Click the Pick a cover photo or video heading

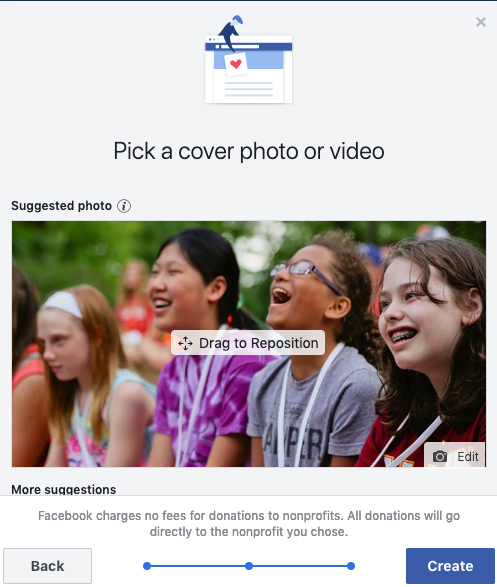249,151
